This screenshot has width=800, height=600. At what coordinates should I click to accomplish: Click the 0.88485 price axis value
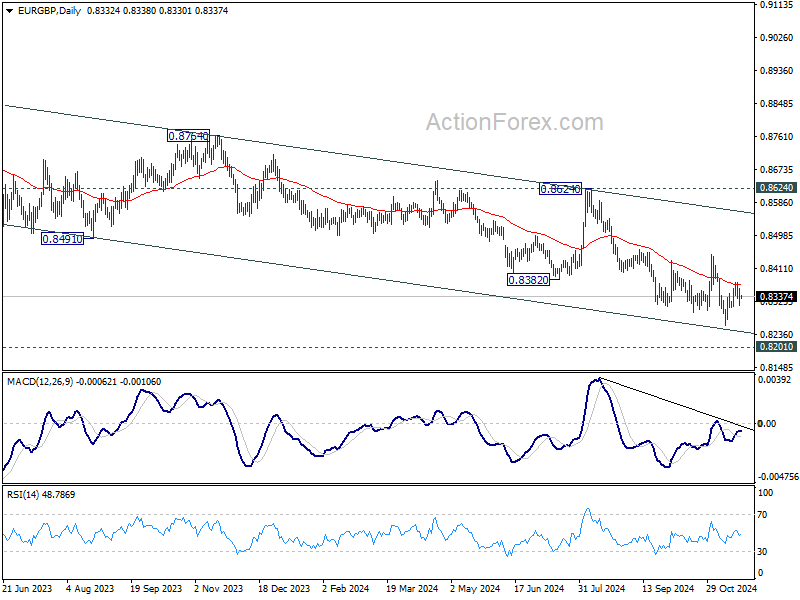(777, 104)
